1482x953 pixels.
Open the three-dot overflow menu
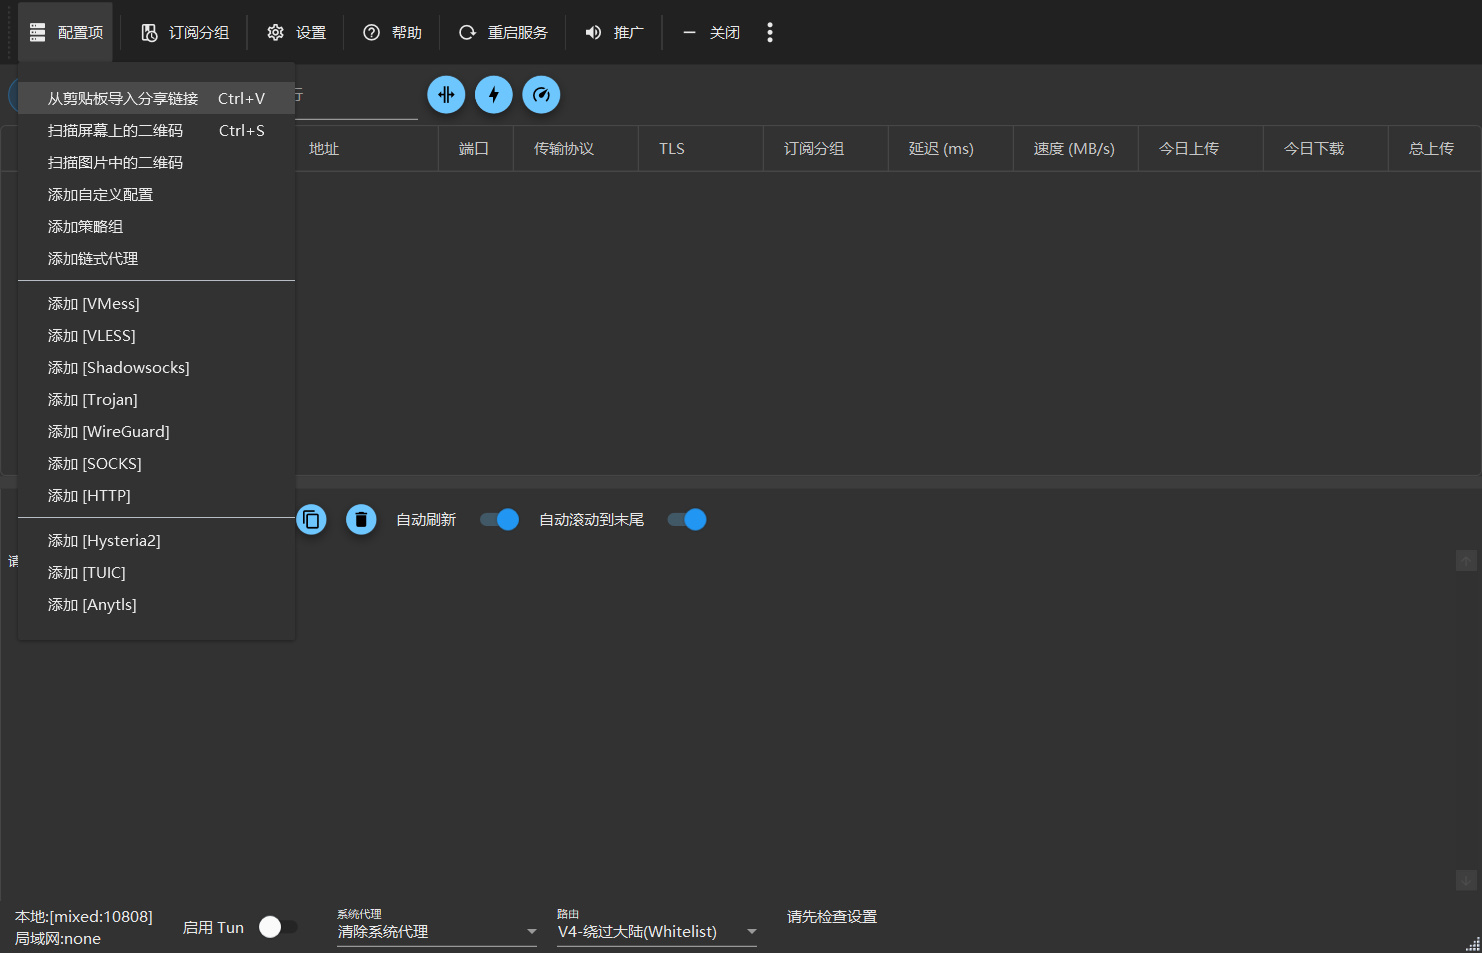point(769,33)
